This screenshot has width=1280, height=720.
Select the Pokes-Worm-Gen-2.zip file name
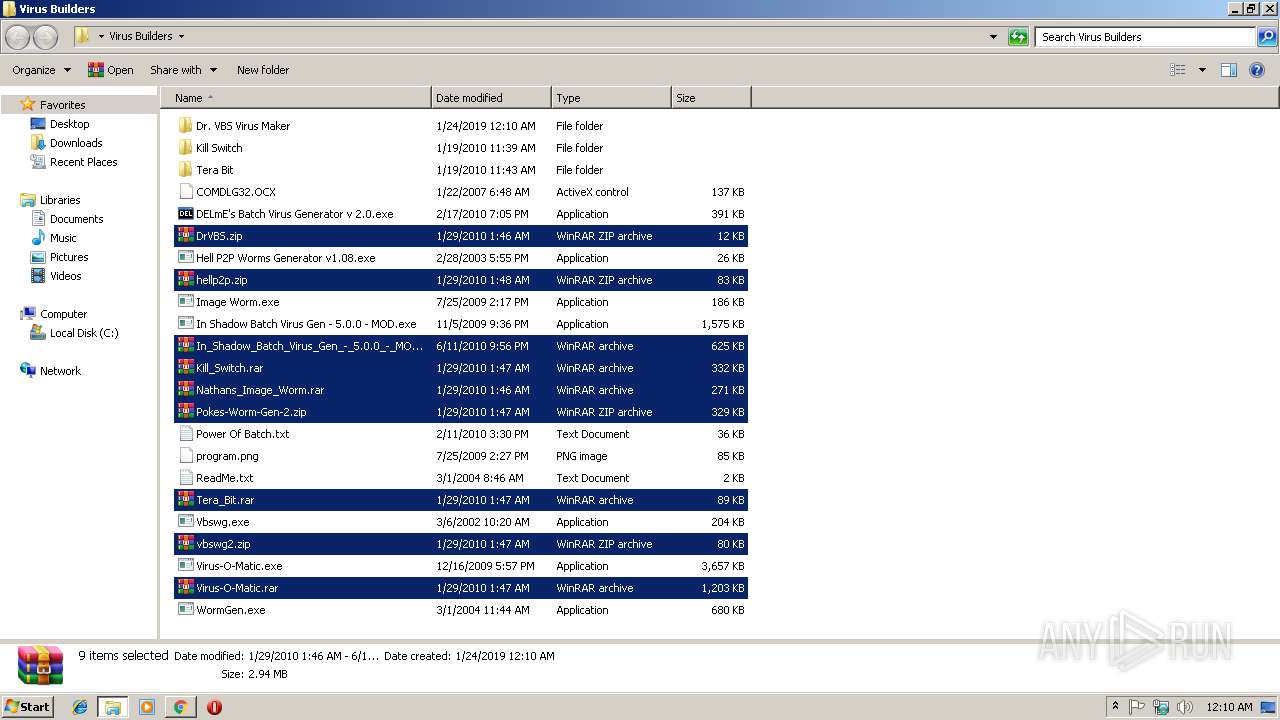click(x=251, y=412)
